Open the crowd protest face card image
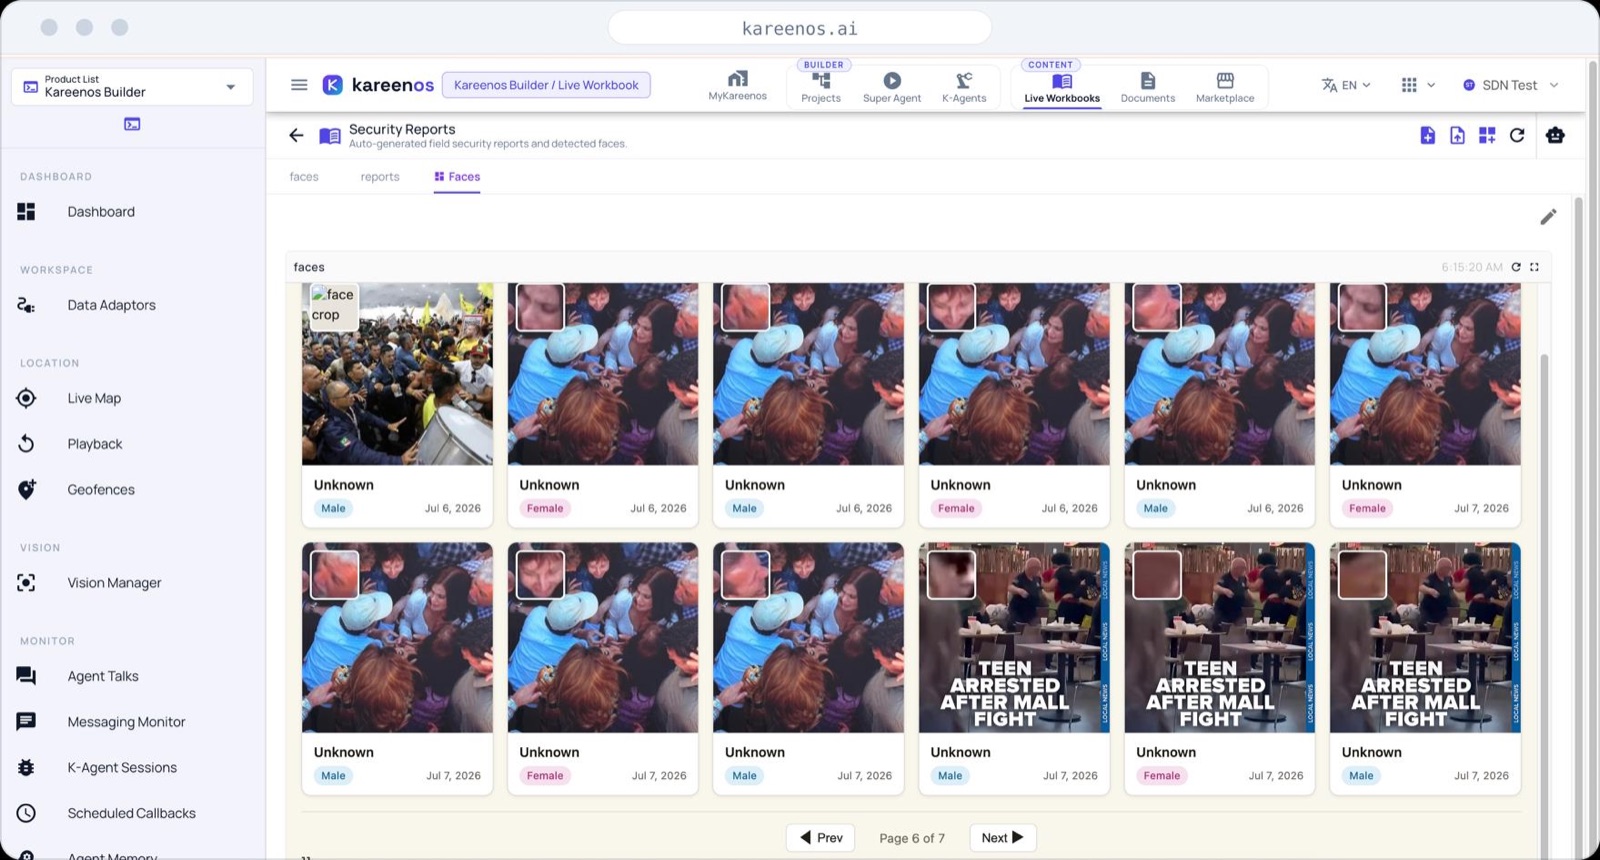 tap(397, 374)
